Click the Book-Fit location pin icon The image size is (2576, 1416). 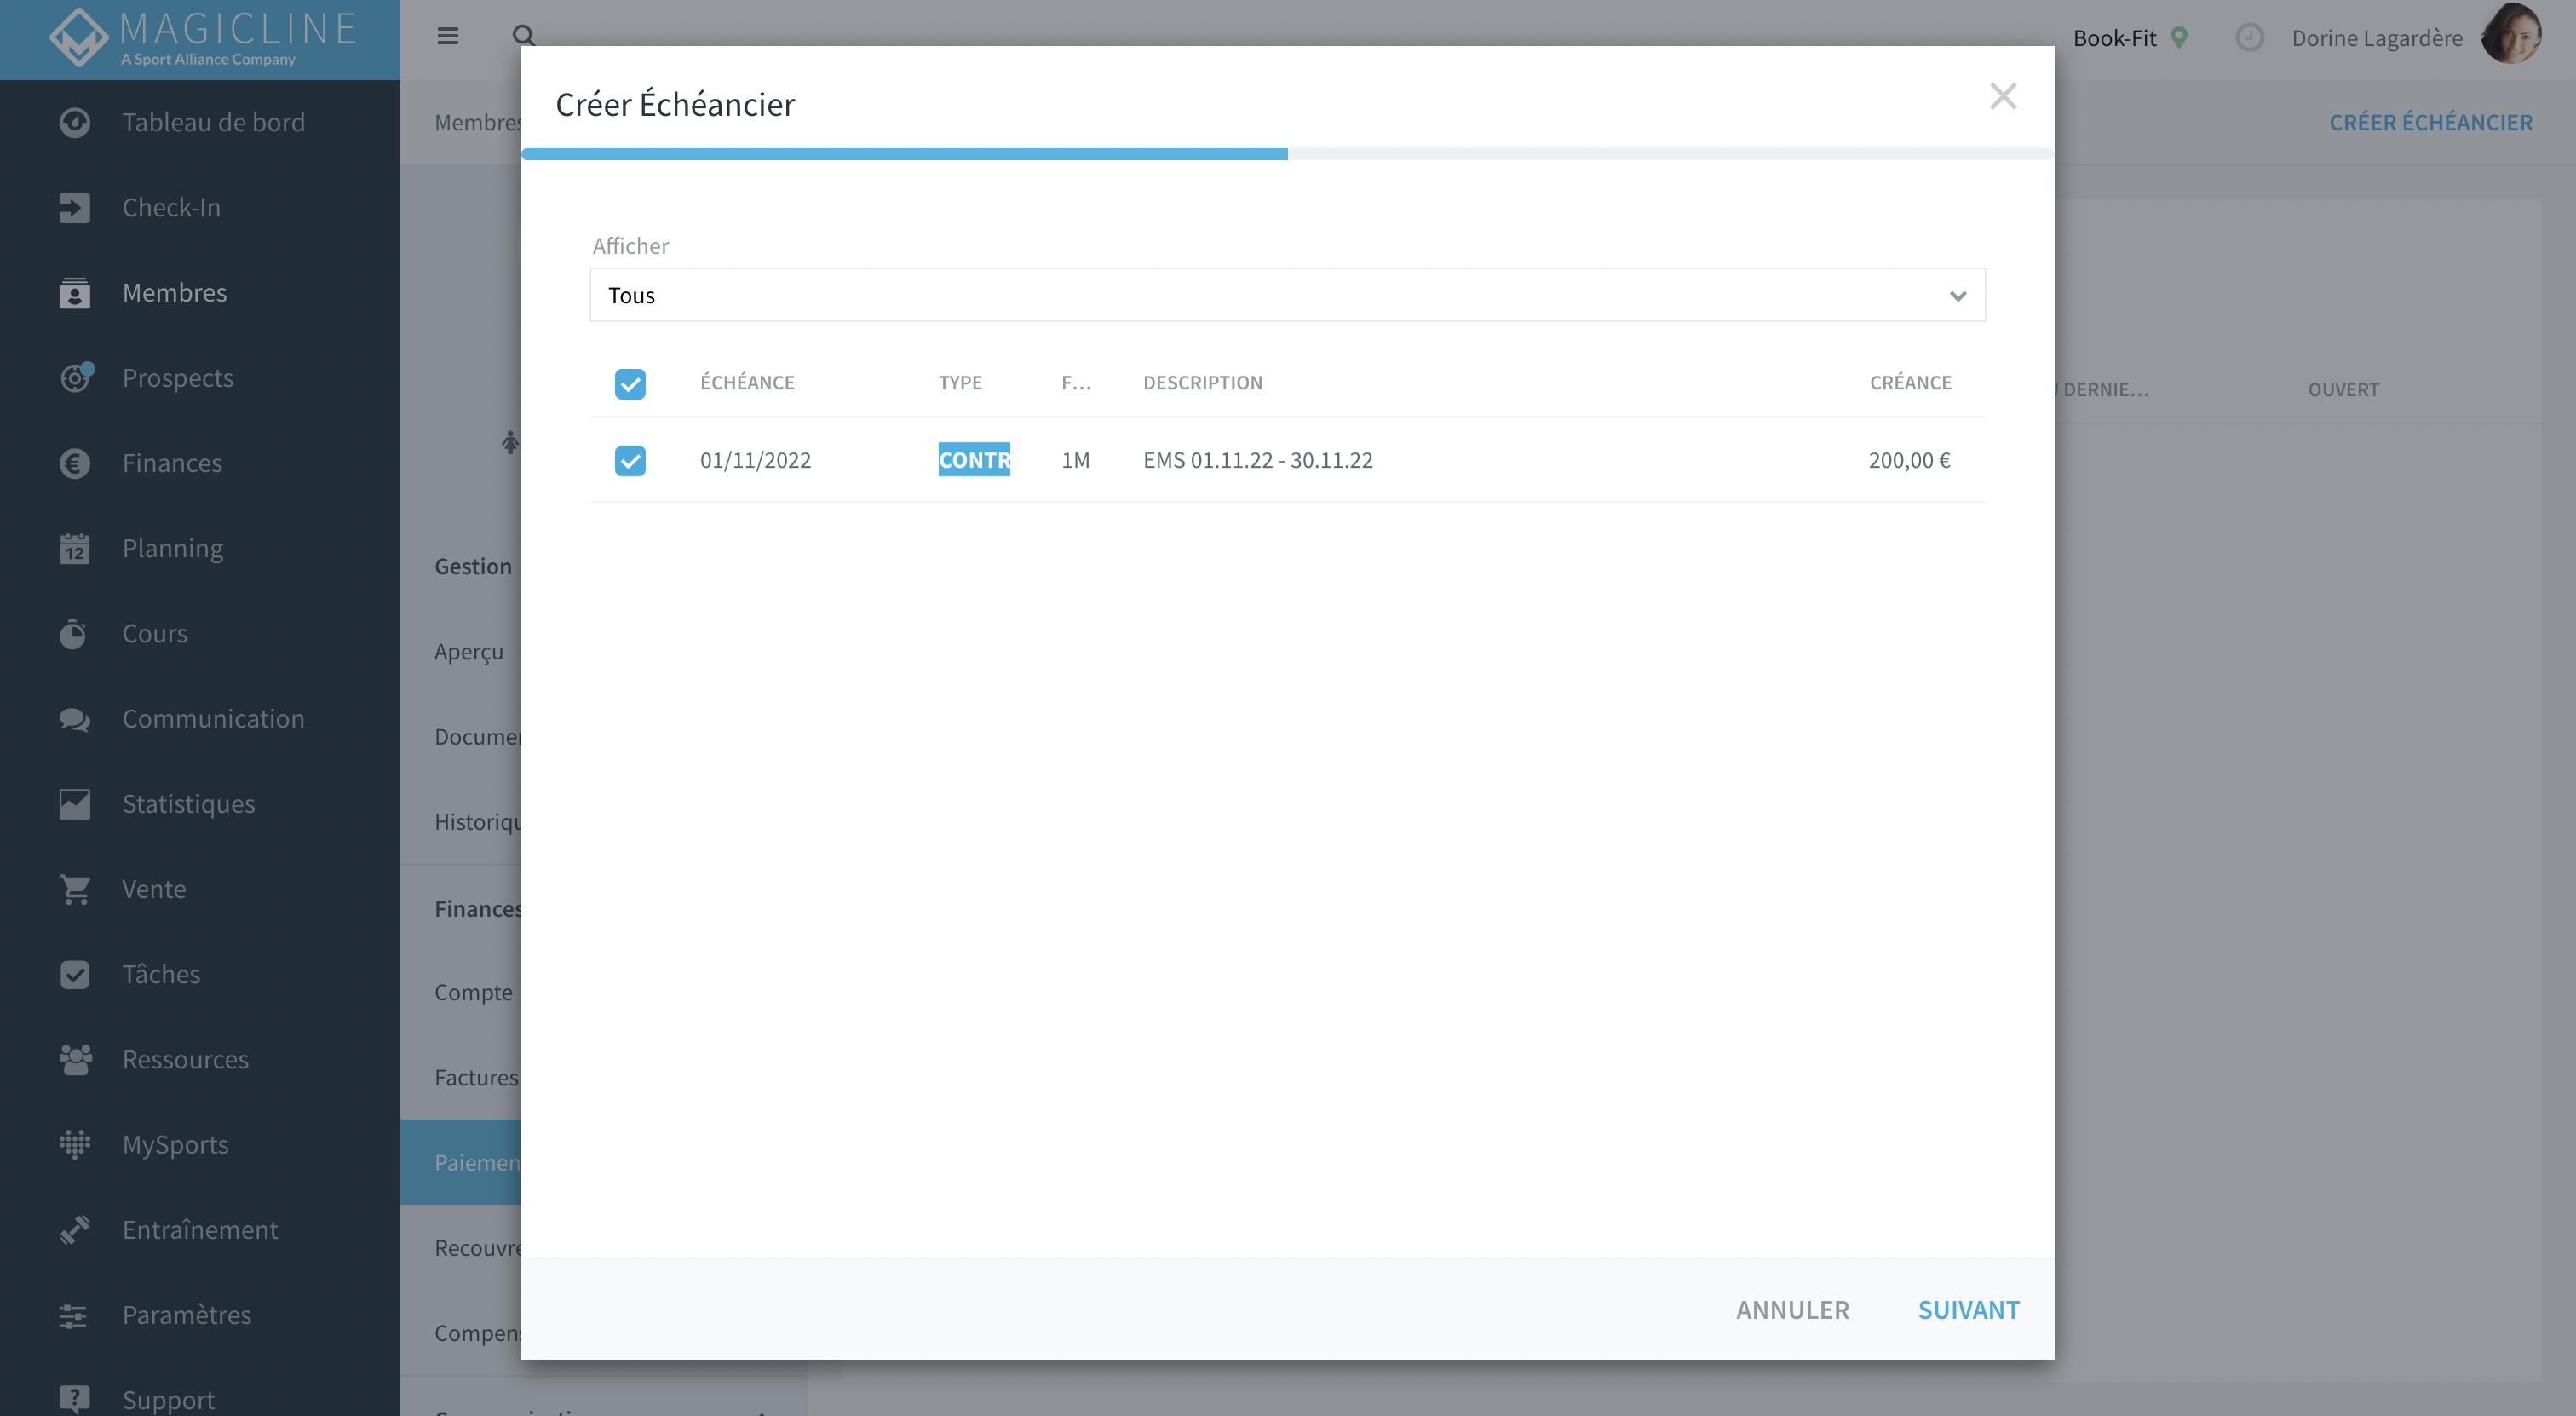tap(2179, 38)
